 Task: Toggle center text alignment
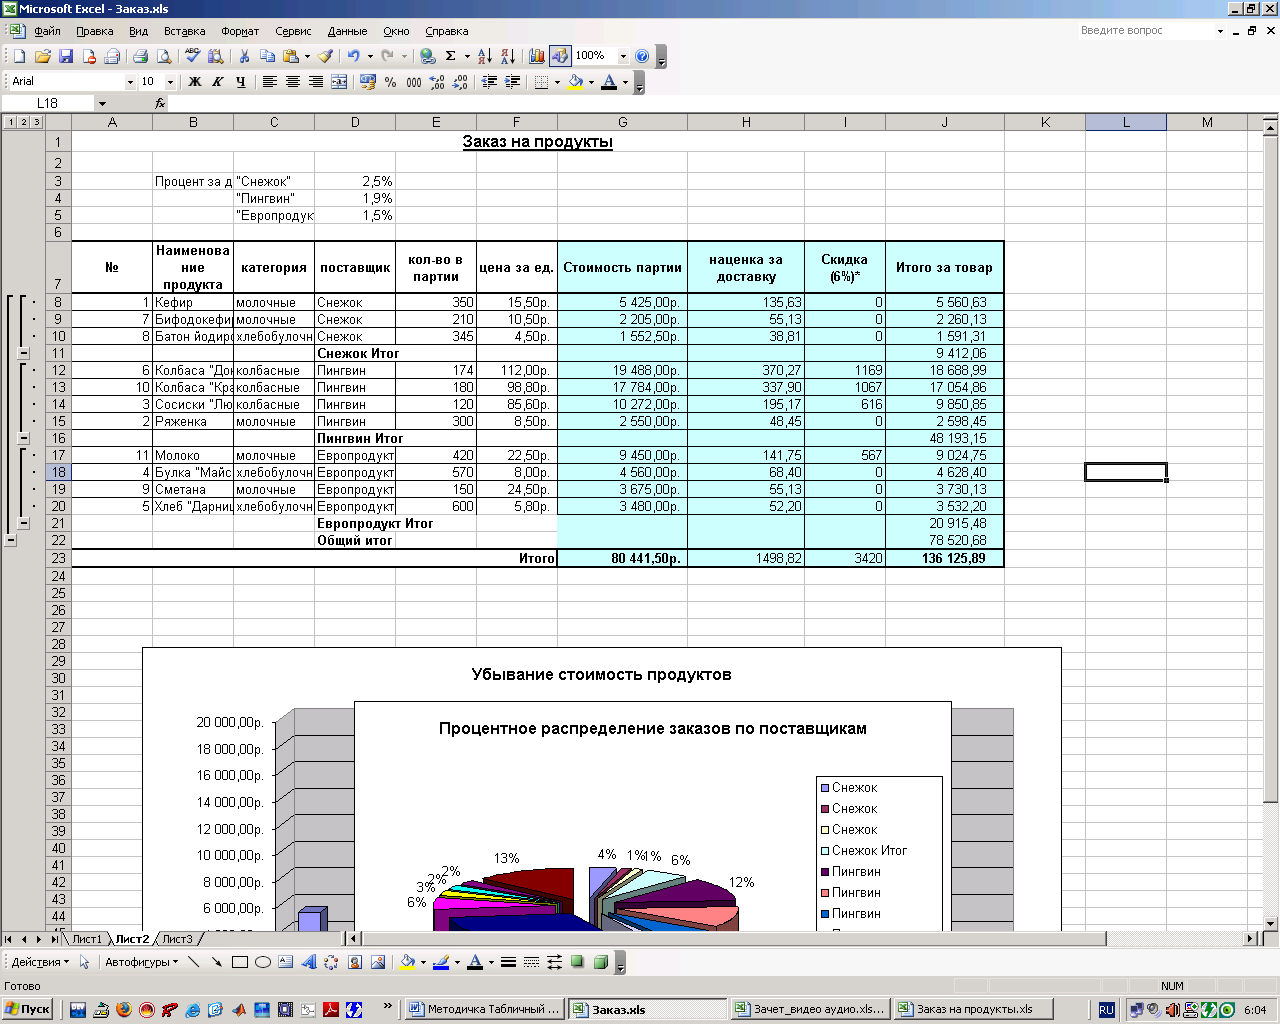[x=293, y=82]
